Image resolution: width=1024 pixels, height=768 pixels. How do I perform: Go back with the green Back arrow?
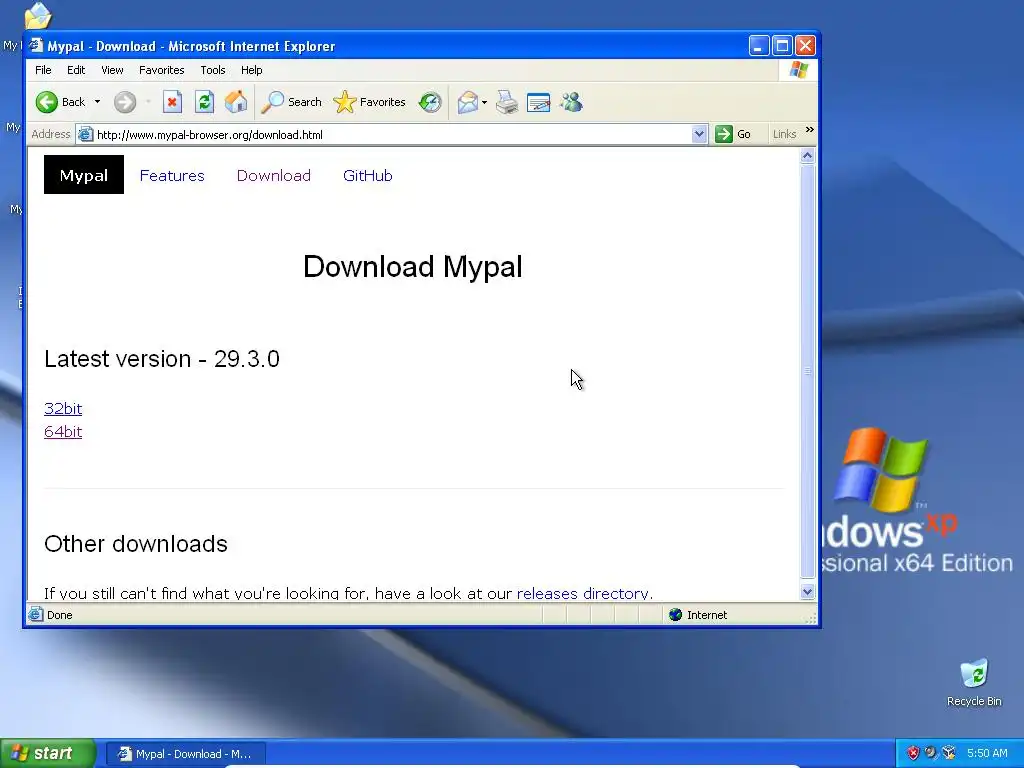61,102
